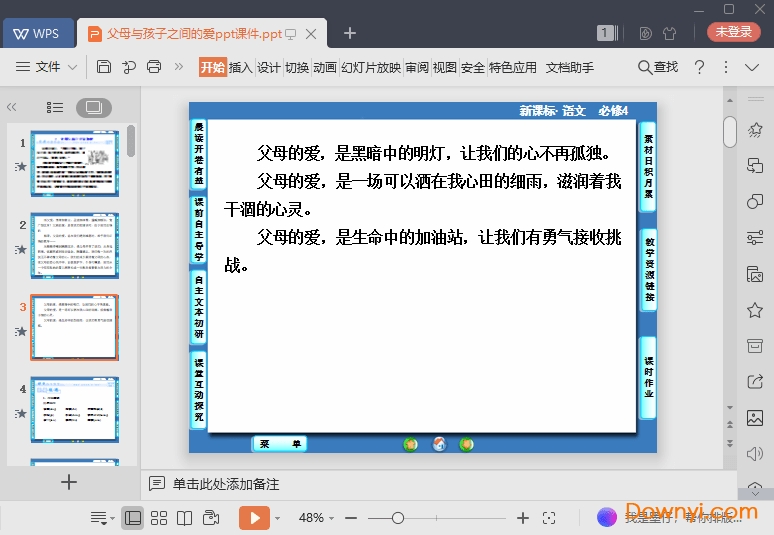Collapse the slide panel with double chevron

coord(12,107)
